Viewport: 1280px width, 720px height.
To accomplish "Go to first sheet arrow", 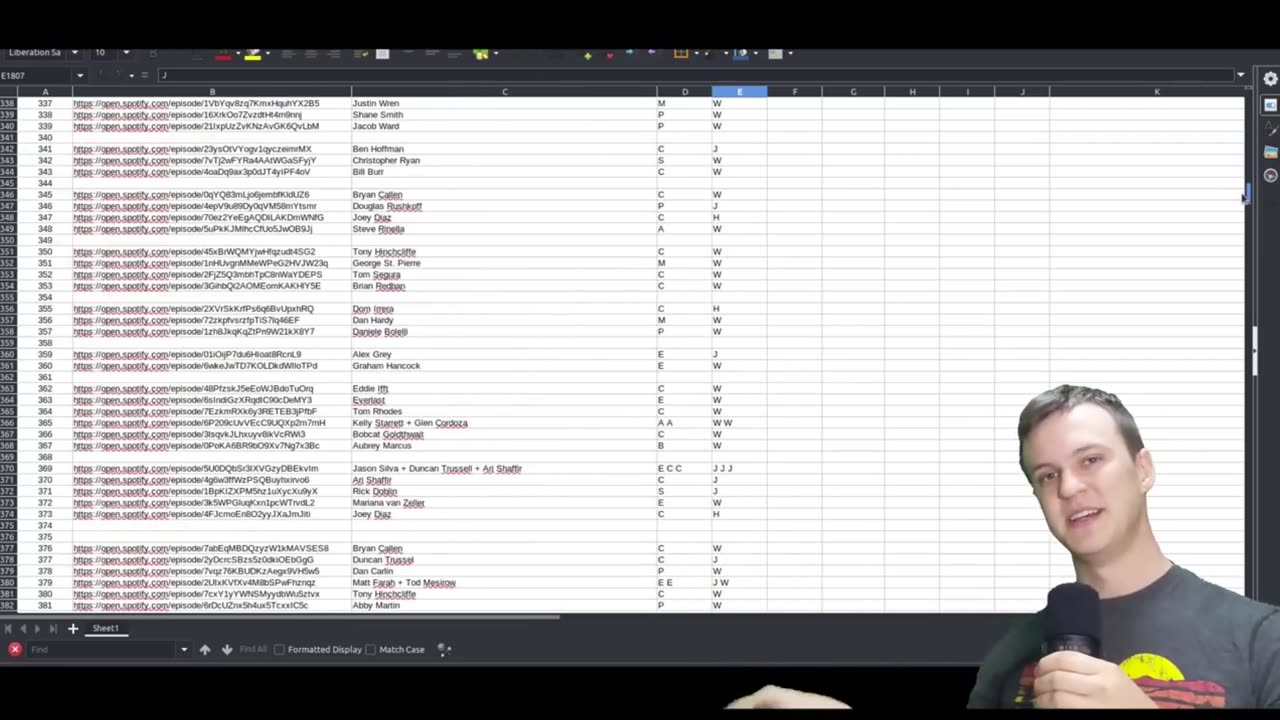I will (8, 628).
